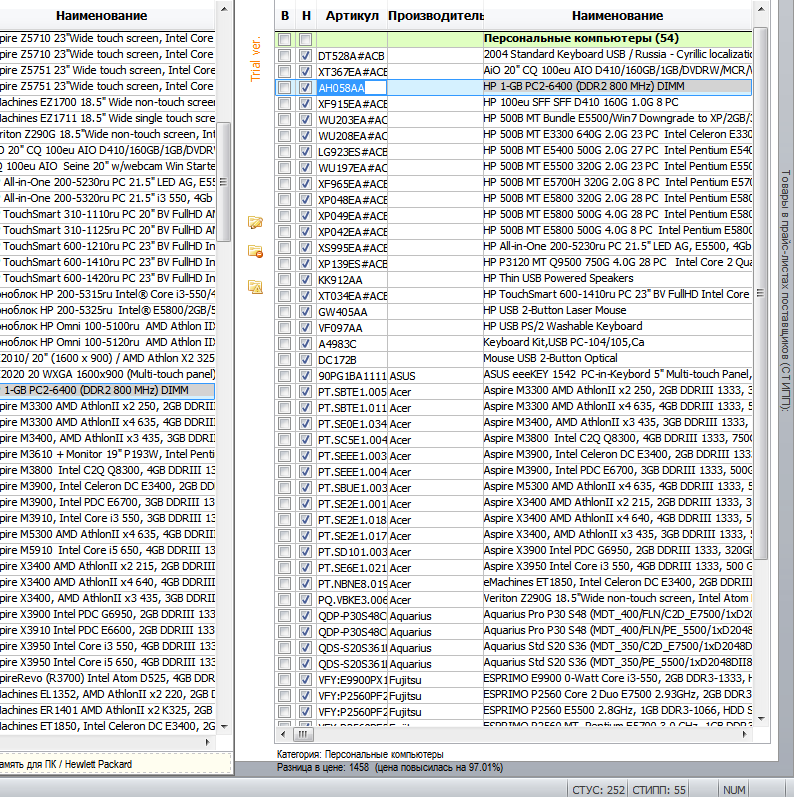Screen dimensions: 794x797
Task: Click the right table vertical scrollbar thumb
Action: [760, 293]
